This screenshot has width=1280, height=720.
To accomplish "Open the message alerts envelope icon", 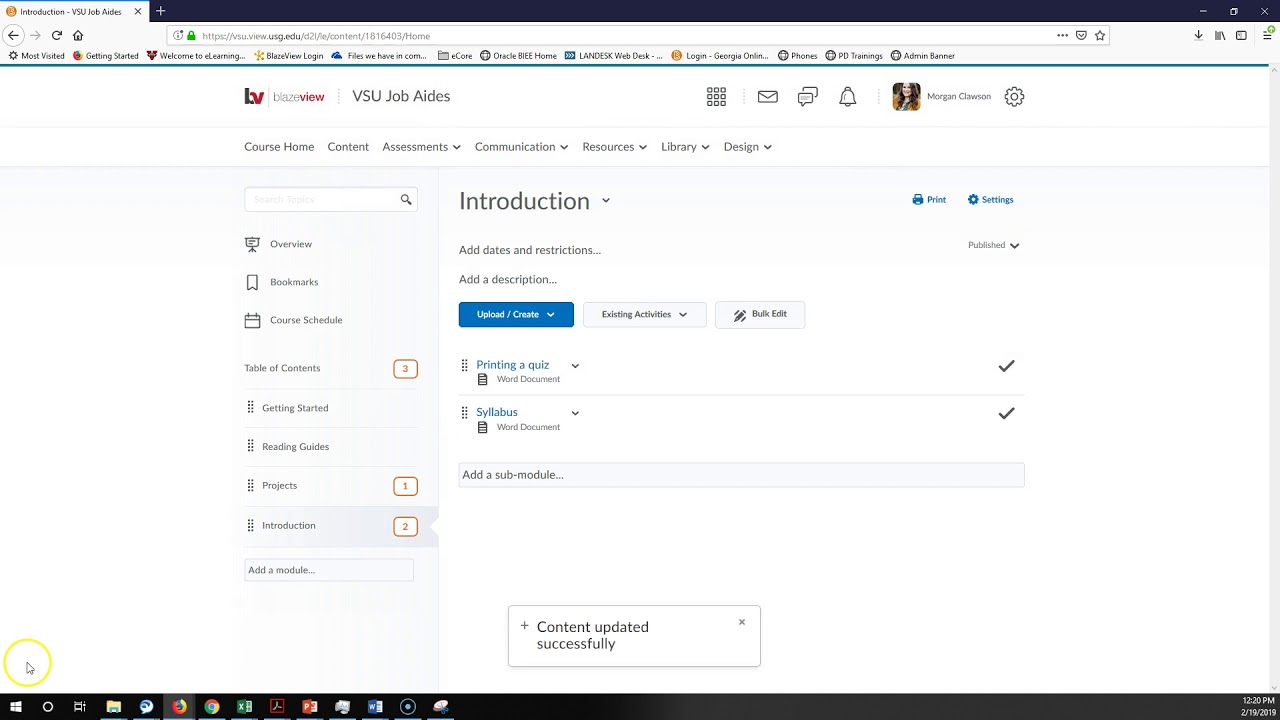I will [x=767, y=97].
